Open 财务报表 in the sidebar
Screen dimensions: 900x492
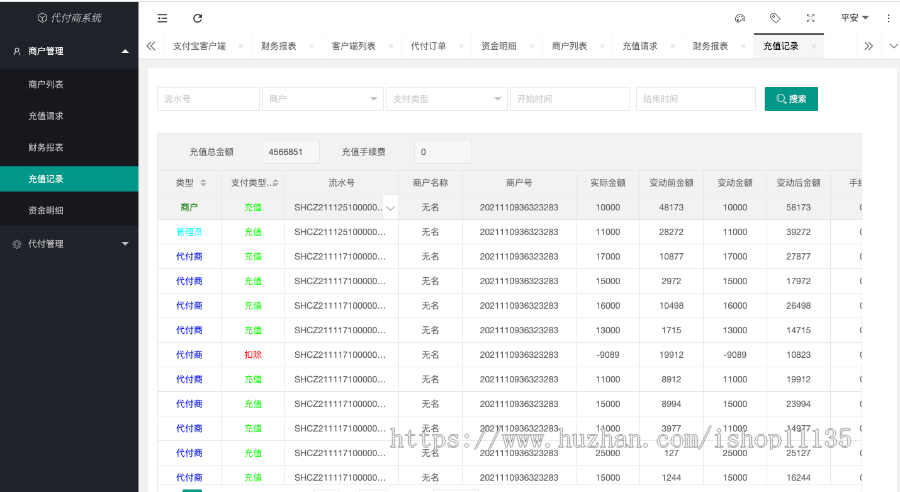point(69,148)
